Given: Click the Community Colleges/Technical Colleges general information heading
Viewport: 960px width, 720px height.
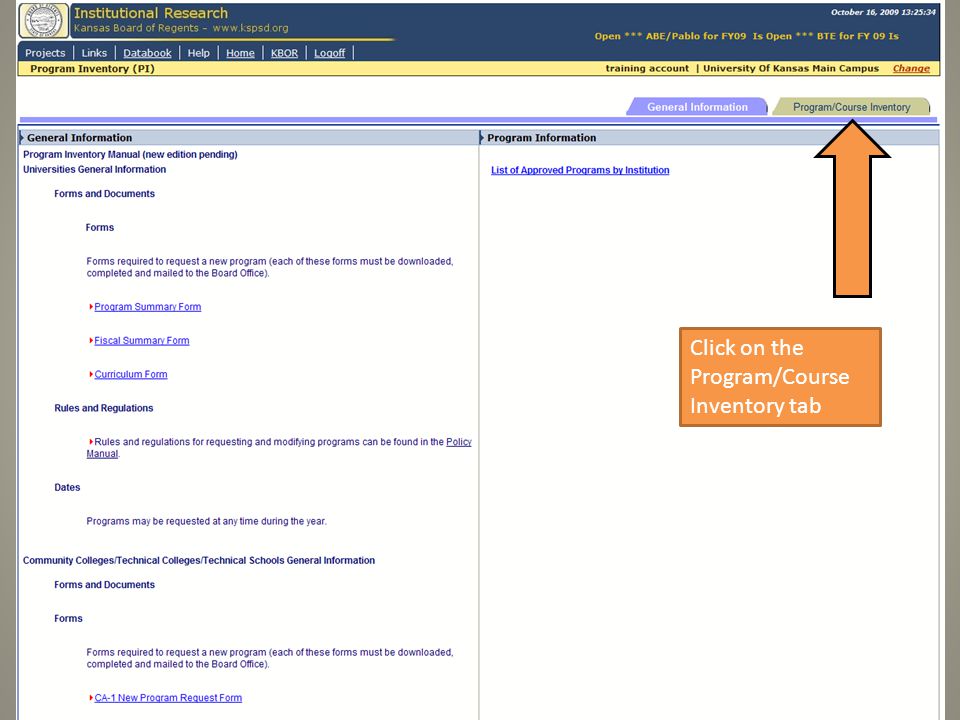Looking at the screenshot, I should pyautogui.click(x=198, y=560).
